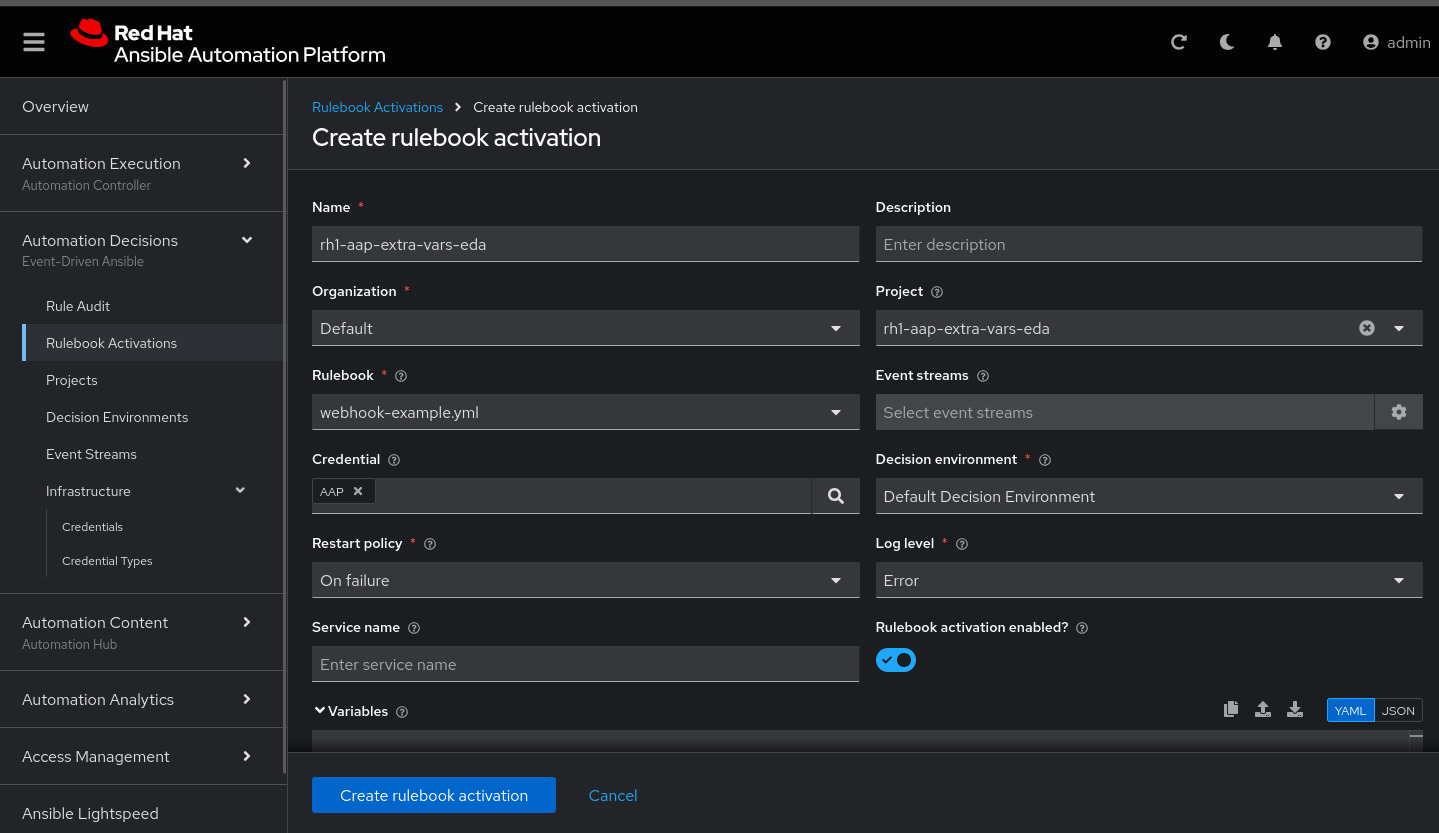Click the download variables icon
The image size is (1439, 833).
(1295, 709)
